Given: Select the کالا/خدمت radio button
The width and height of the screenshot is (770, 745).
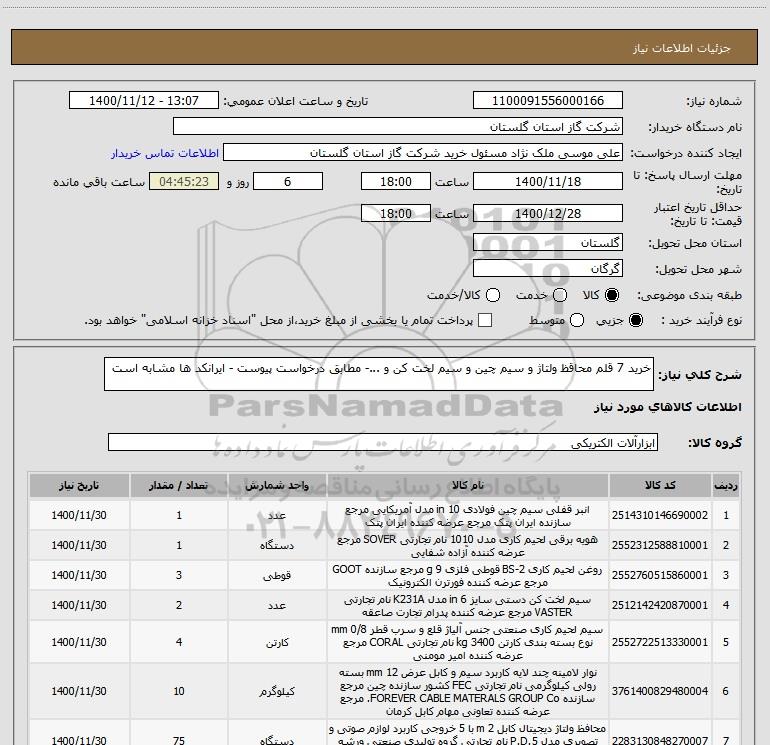Looking at the screenshot, I should tap(493, 295).
